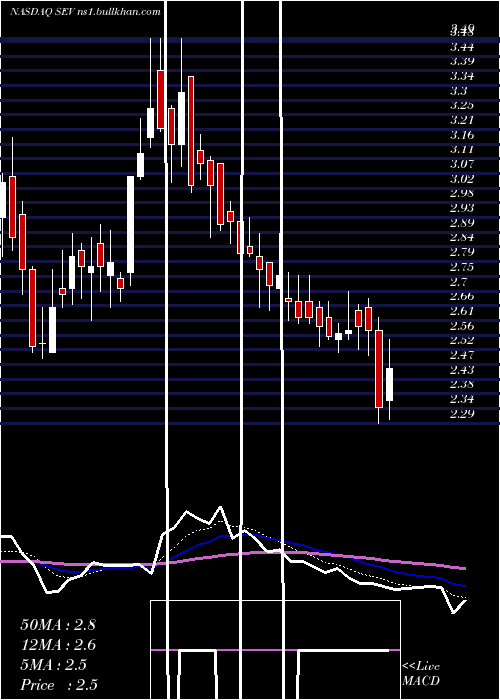500x700 pixels.
Task: Click the 3.07 price axis label
Action: tap(462, 164)
